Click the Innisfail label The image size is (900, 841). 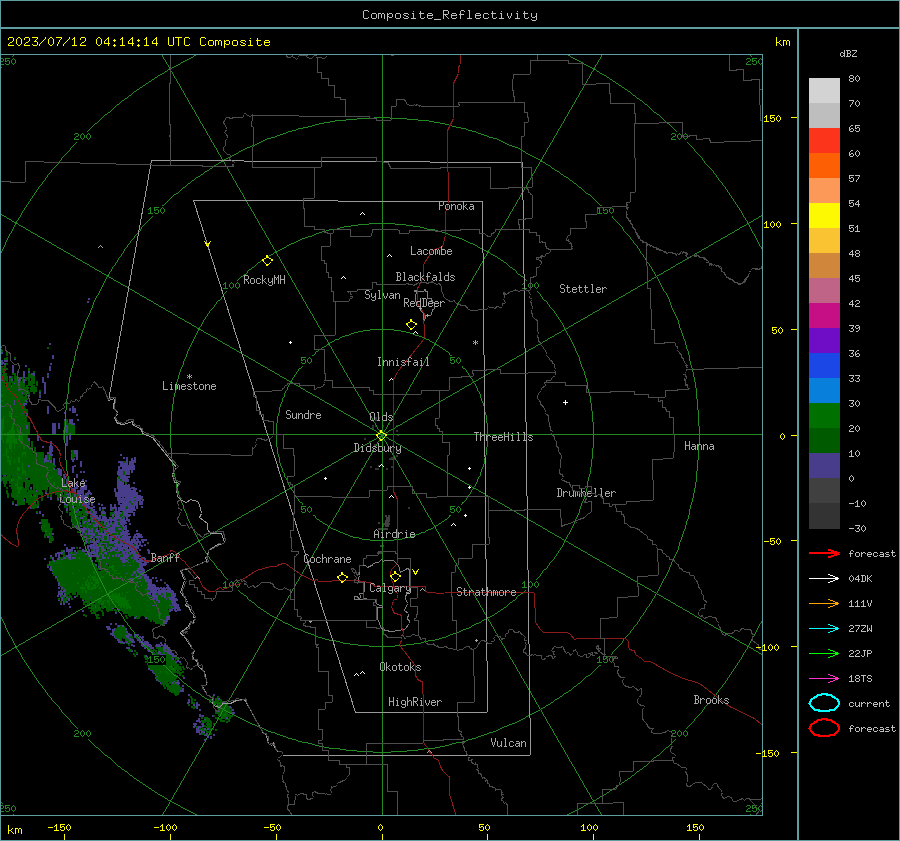403,362
